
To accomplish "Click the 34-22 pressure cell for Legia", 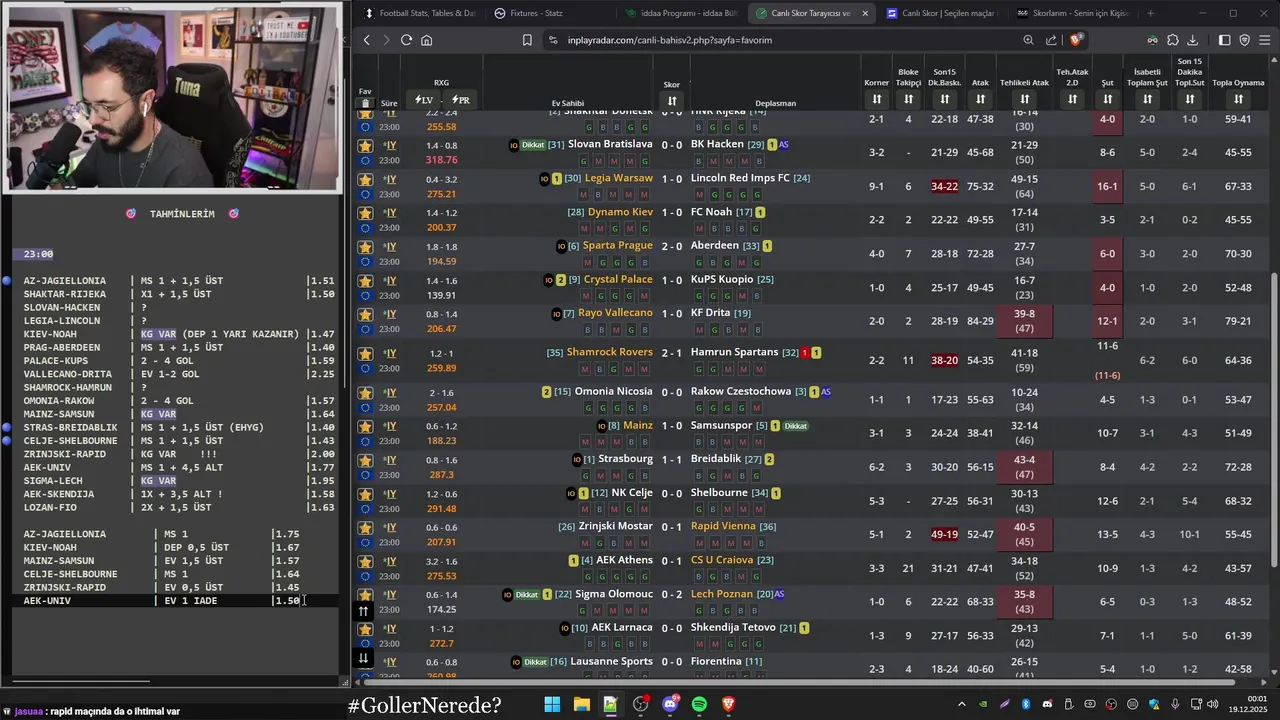I will click(944, 187).
